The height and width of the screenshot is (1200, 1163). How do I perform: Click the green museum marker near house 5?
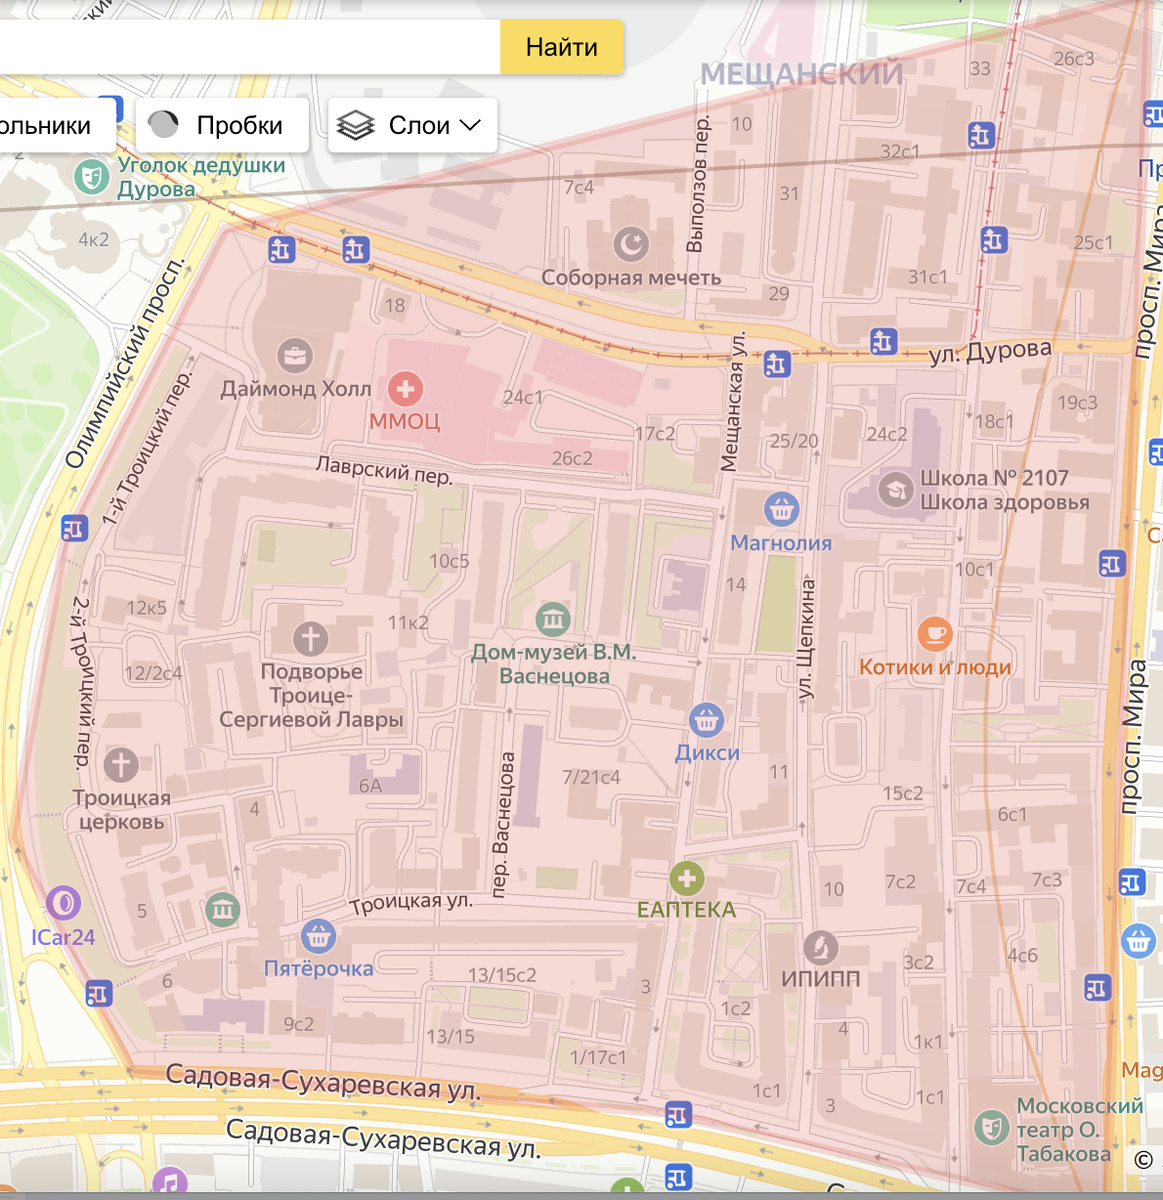pyautogui.click(x=222, y=909)
